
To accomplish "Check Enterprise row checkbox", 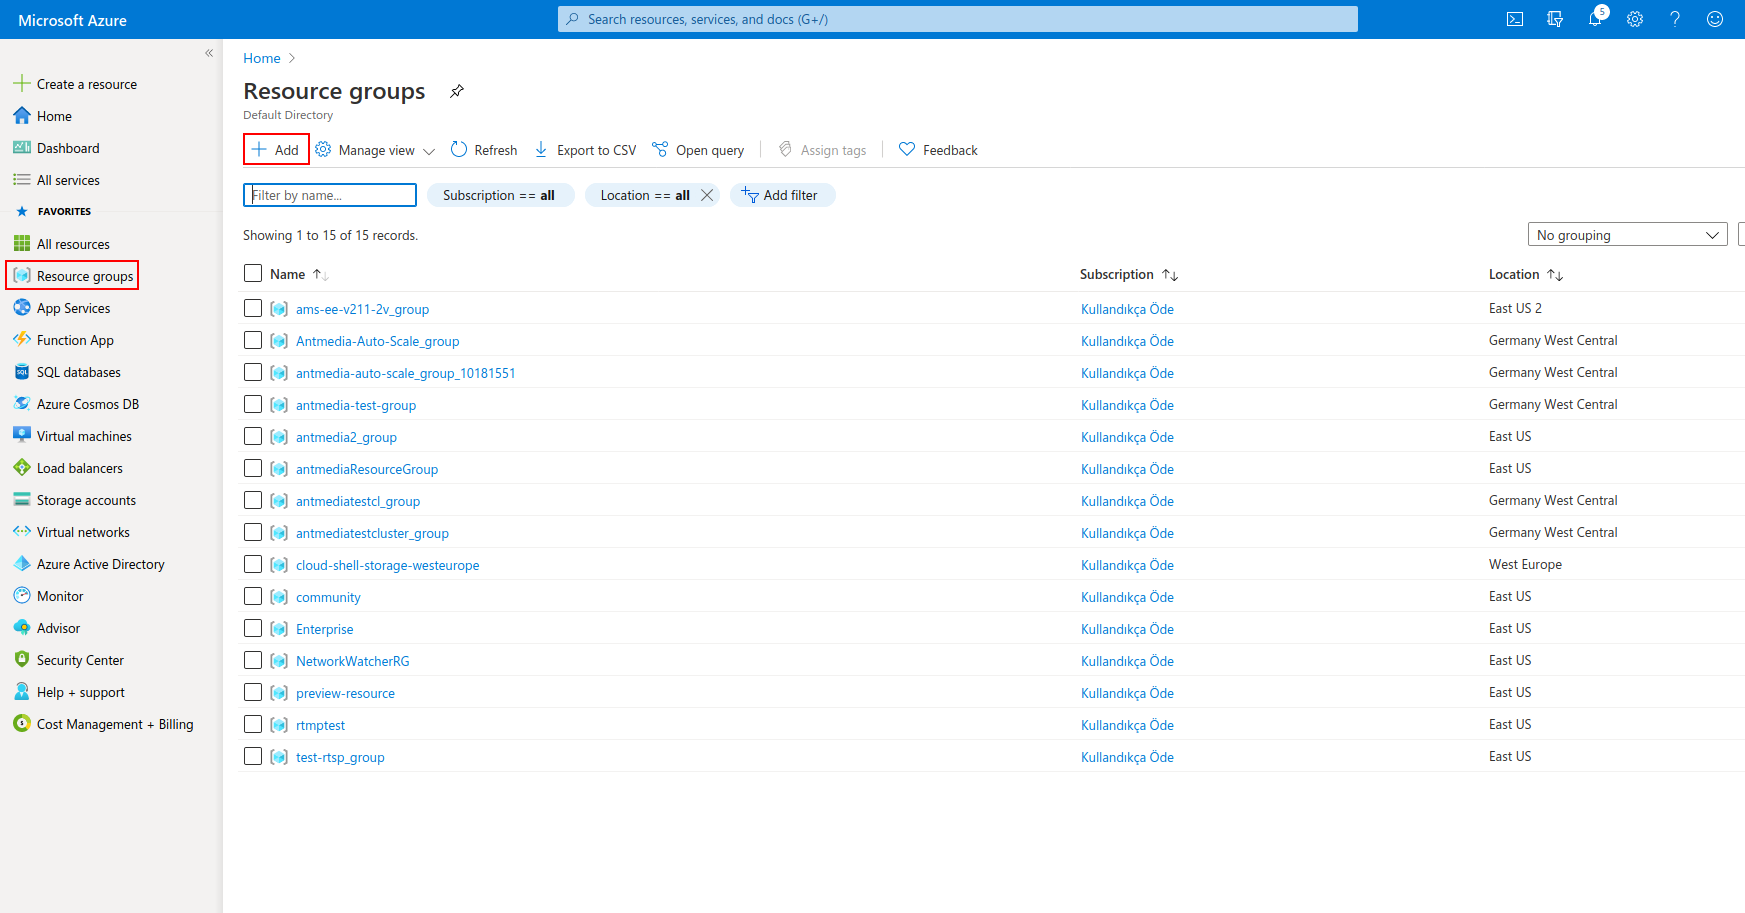I will click(x=253, y=628).
